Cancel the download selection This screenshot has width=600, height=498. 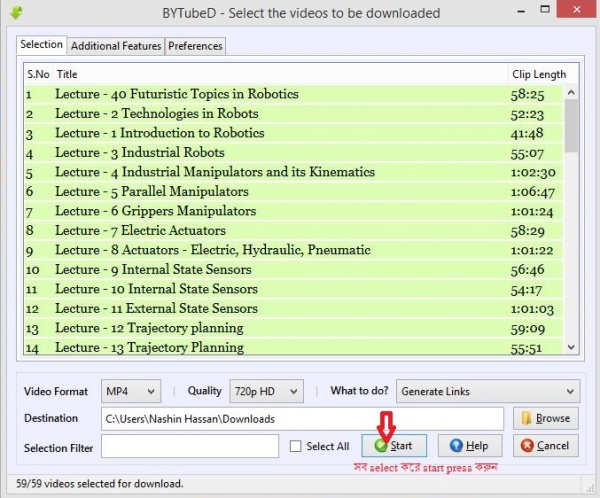click(545, 446)
